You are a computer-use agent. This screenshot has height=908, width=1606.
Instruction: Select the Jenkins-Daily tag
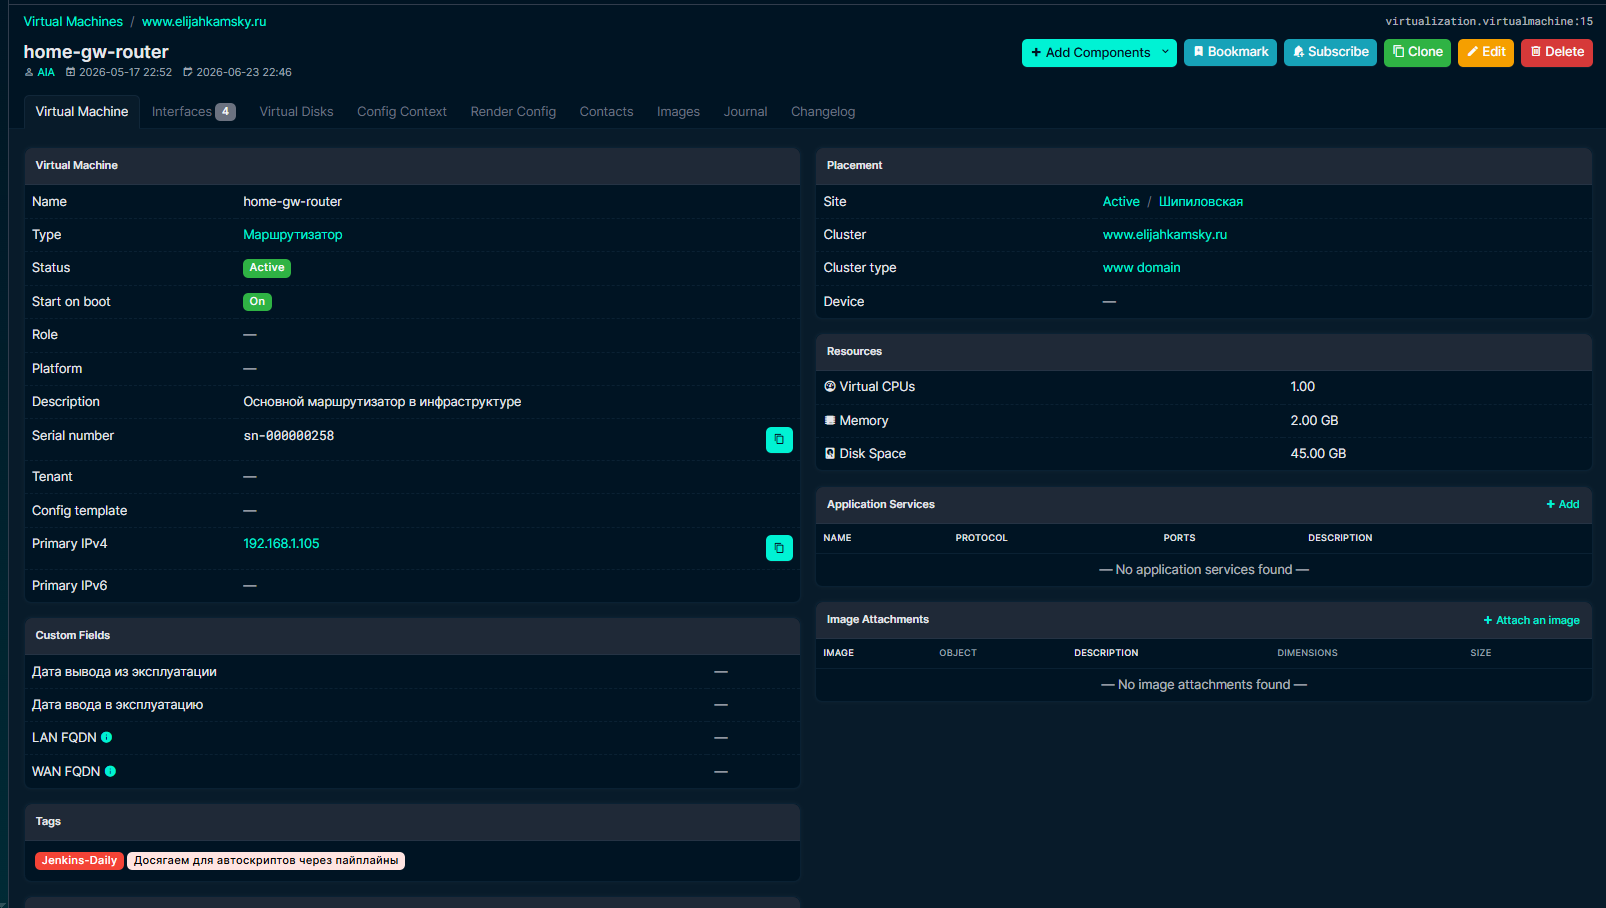[79, 861]
